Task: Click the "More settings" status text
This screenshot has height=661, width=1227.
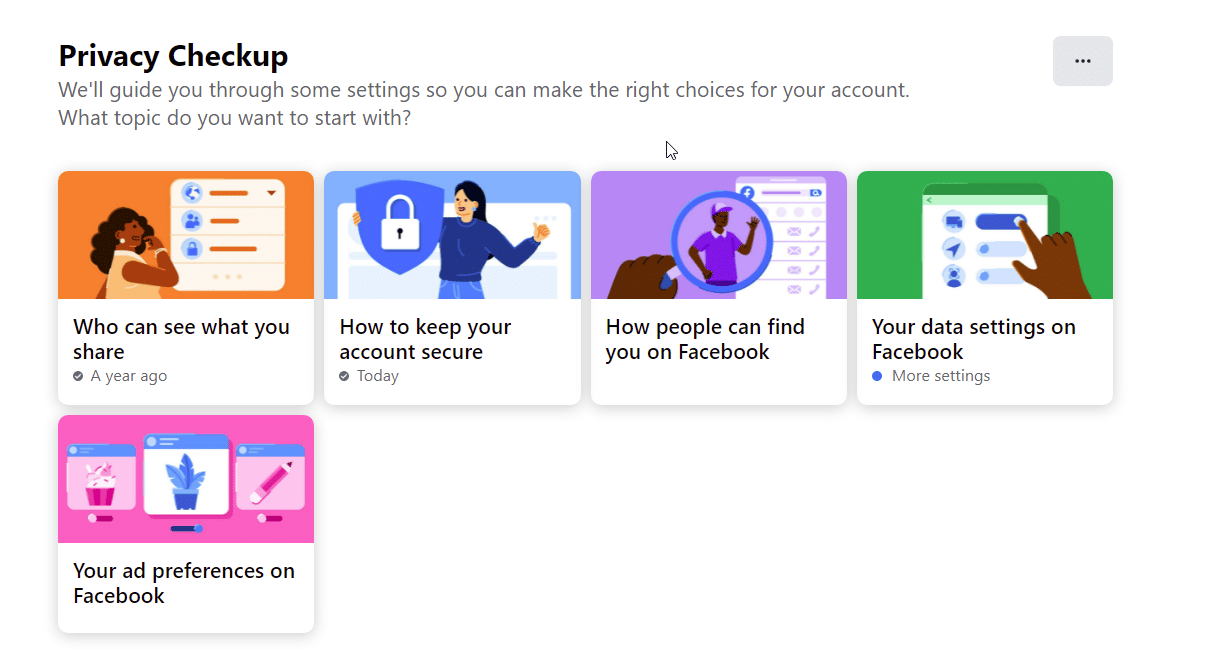Action: (941, 377)
